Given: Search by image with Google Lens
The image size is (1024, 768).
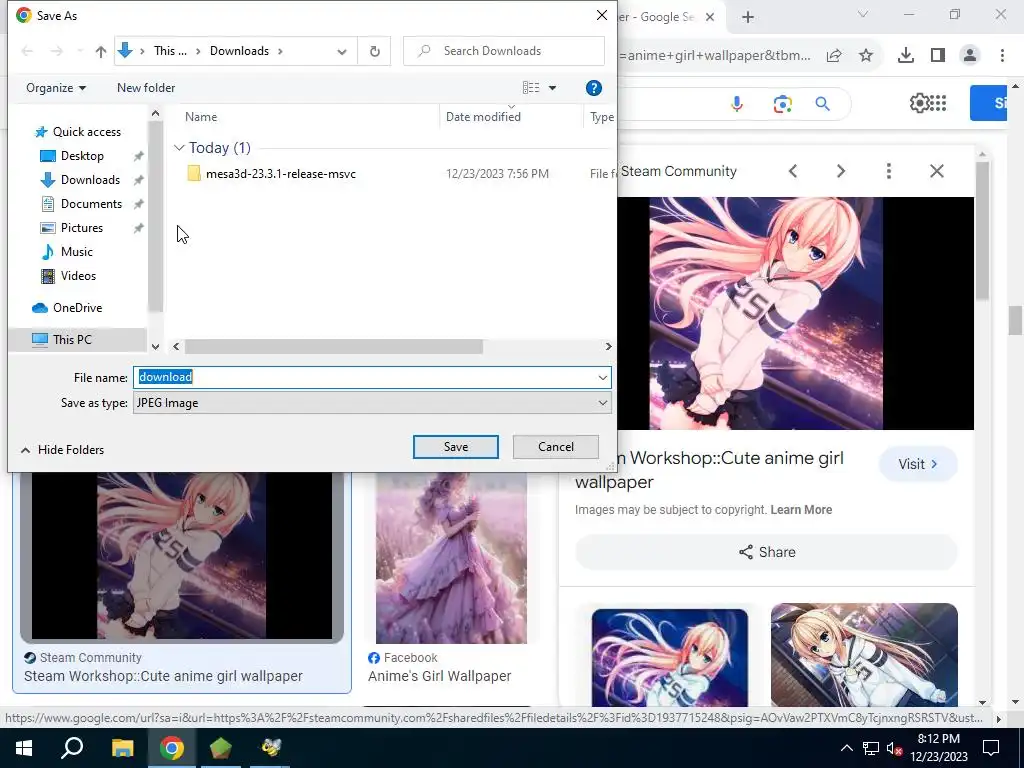Looking at the screenshot, I should [782, 104].
